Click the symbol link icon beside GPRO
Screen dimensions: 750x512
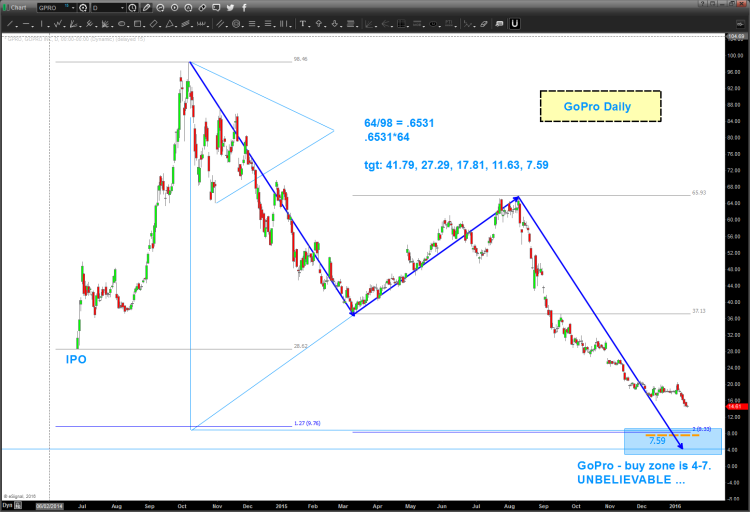point(83,8)
